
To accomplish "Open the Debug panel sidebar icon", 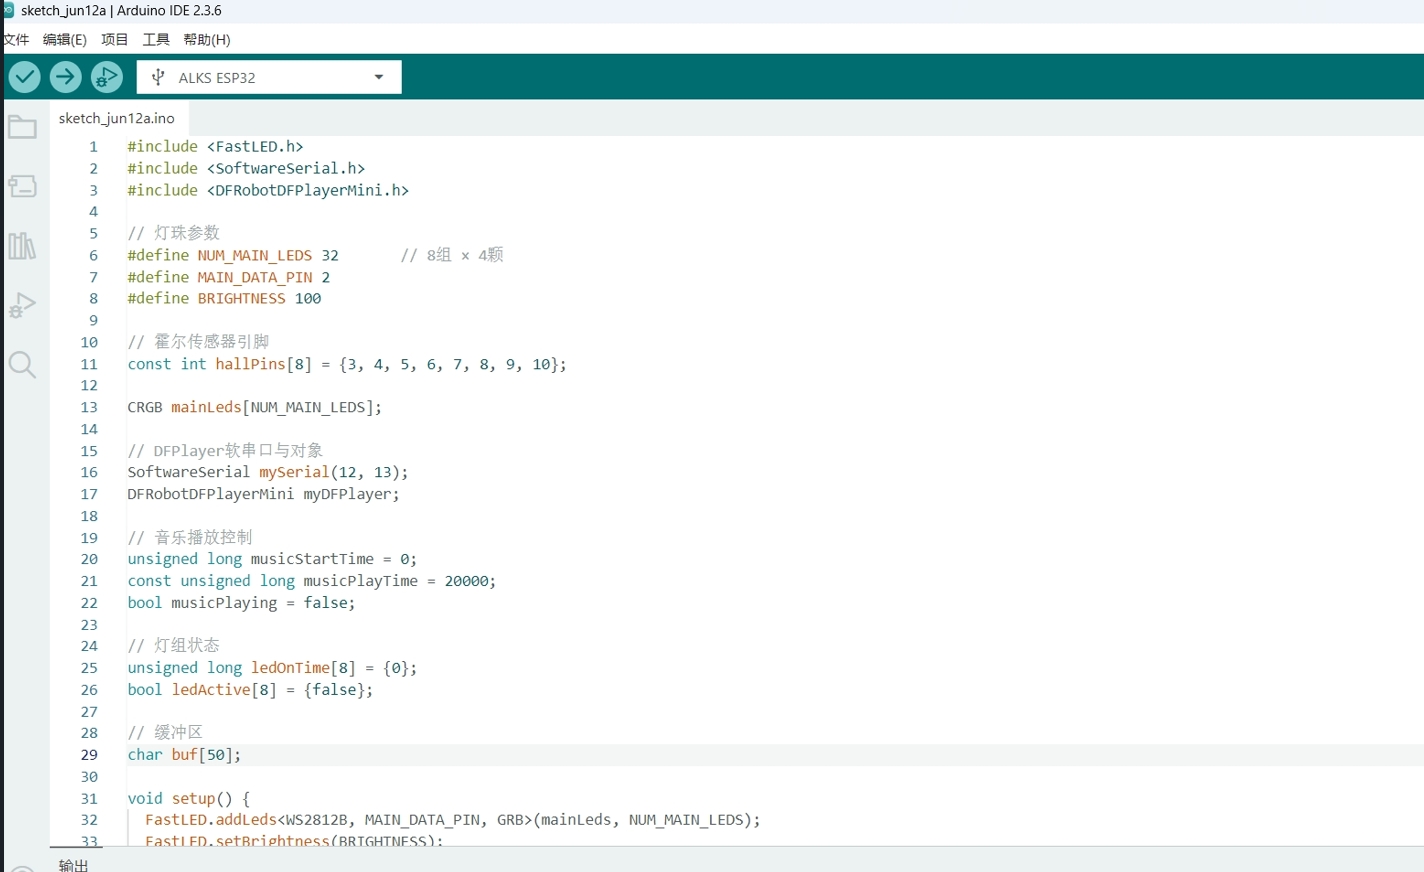I will tap(22, 305).
